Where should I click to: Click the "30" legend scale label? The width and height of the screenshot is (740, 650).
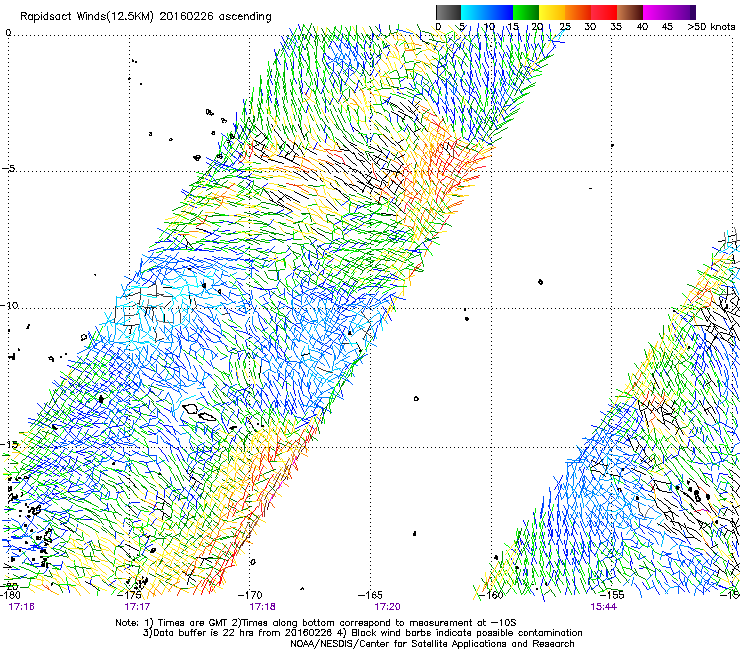click(x=590, y=27)
